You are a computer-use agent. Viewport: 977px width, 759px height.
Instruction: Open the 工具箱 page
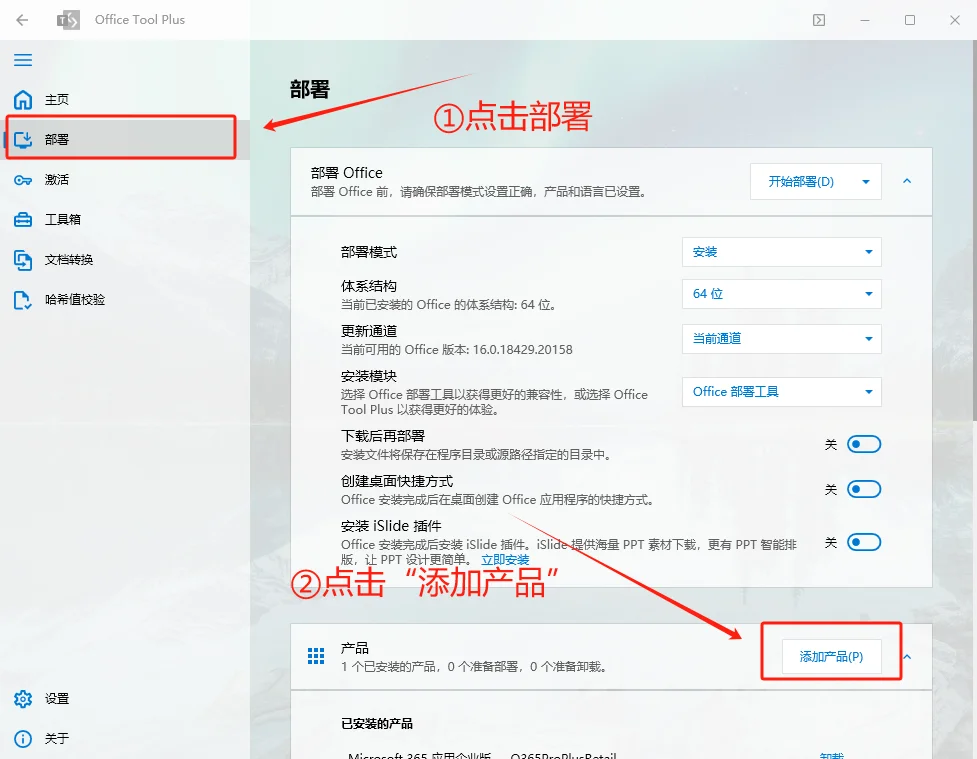coord(125,219)
